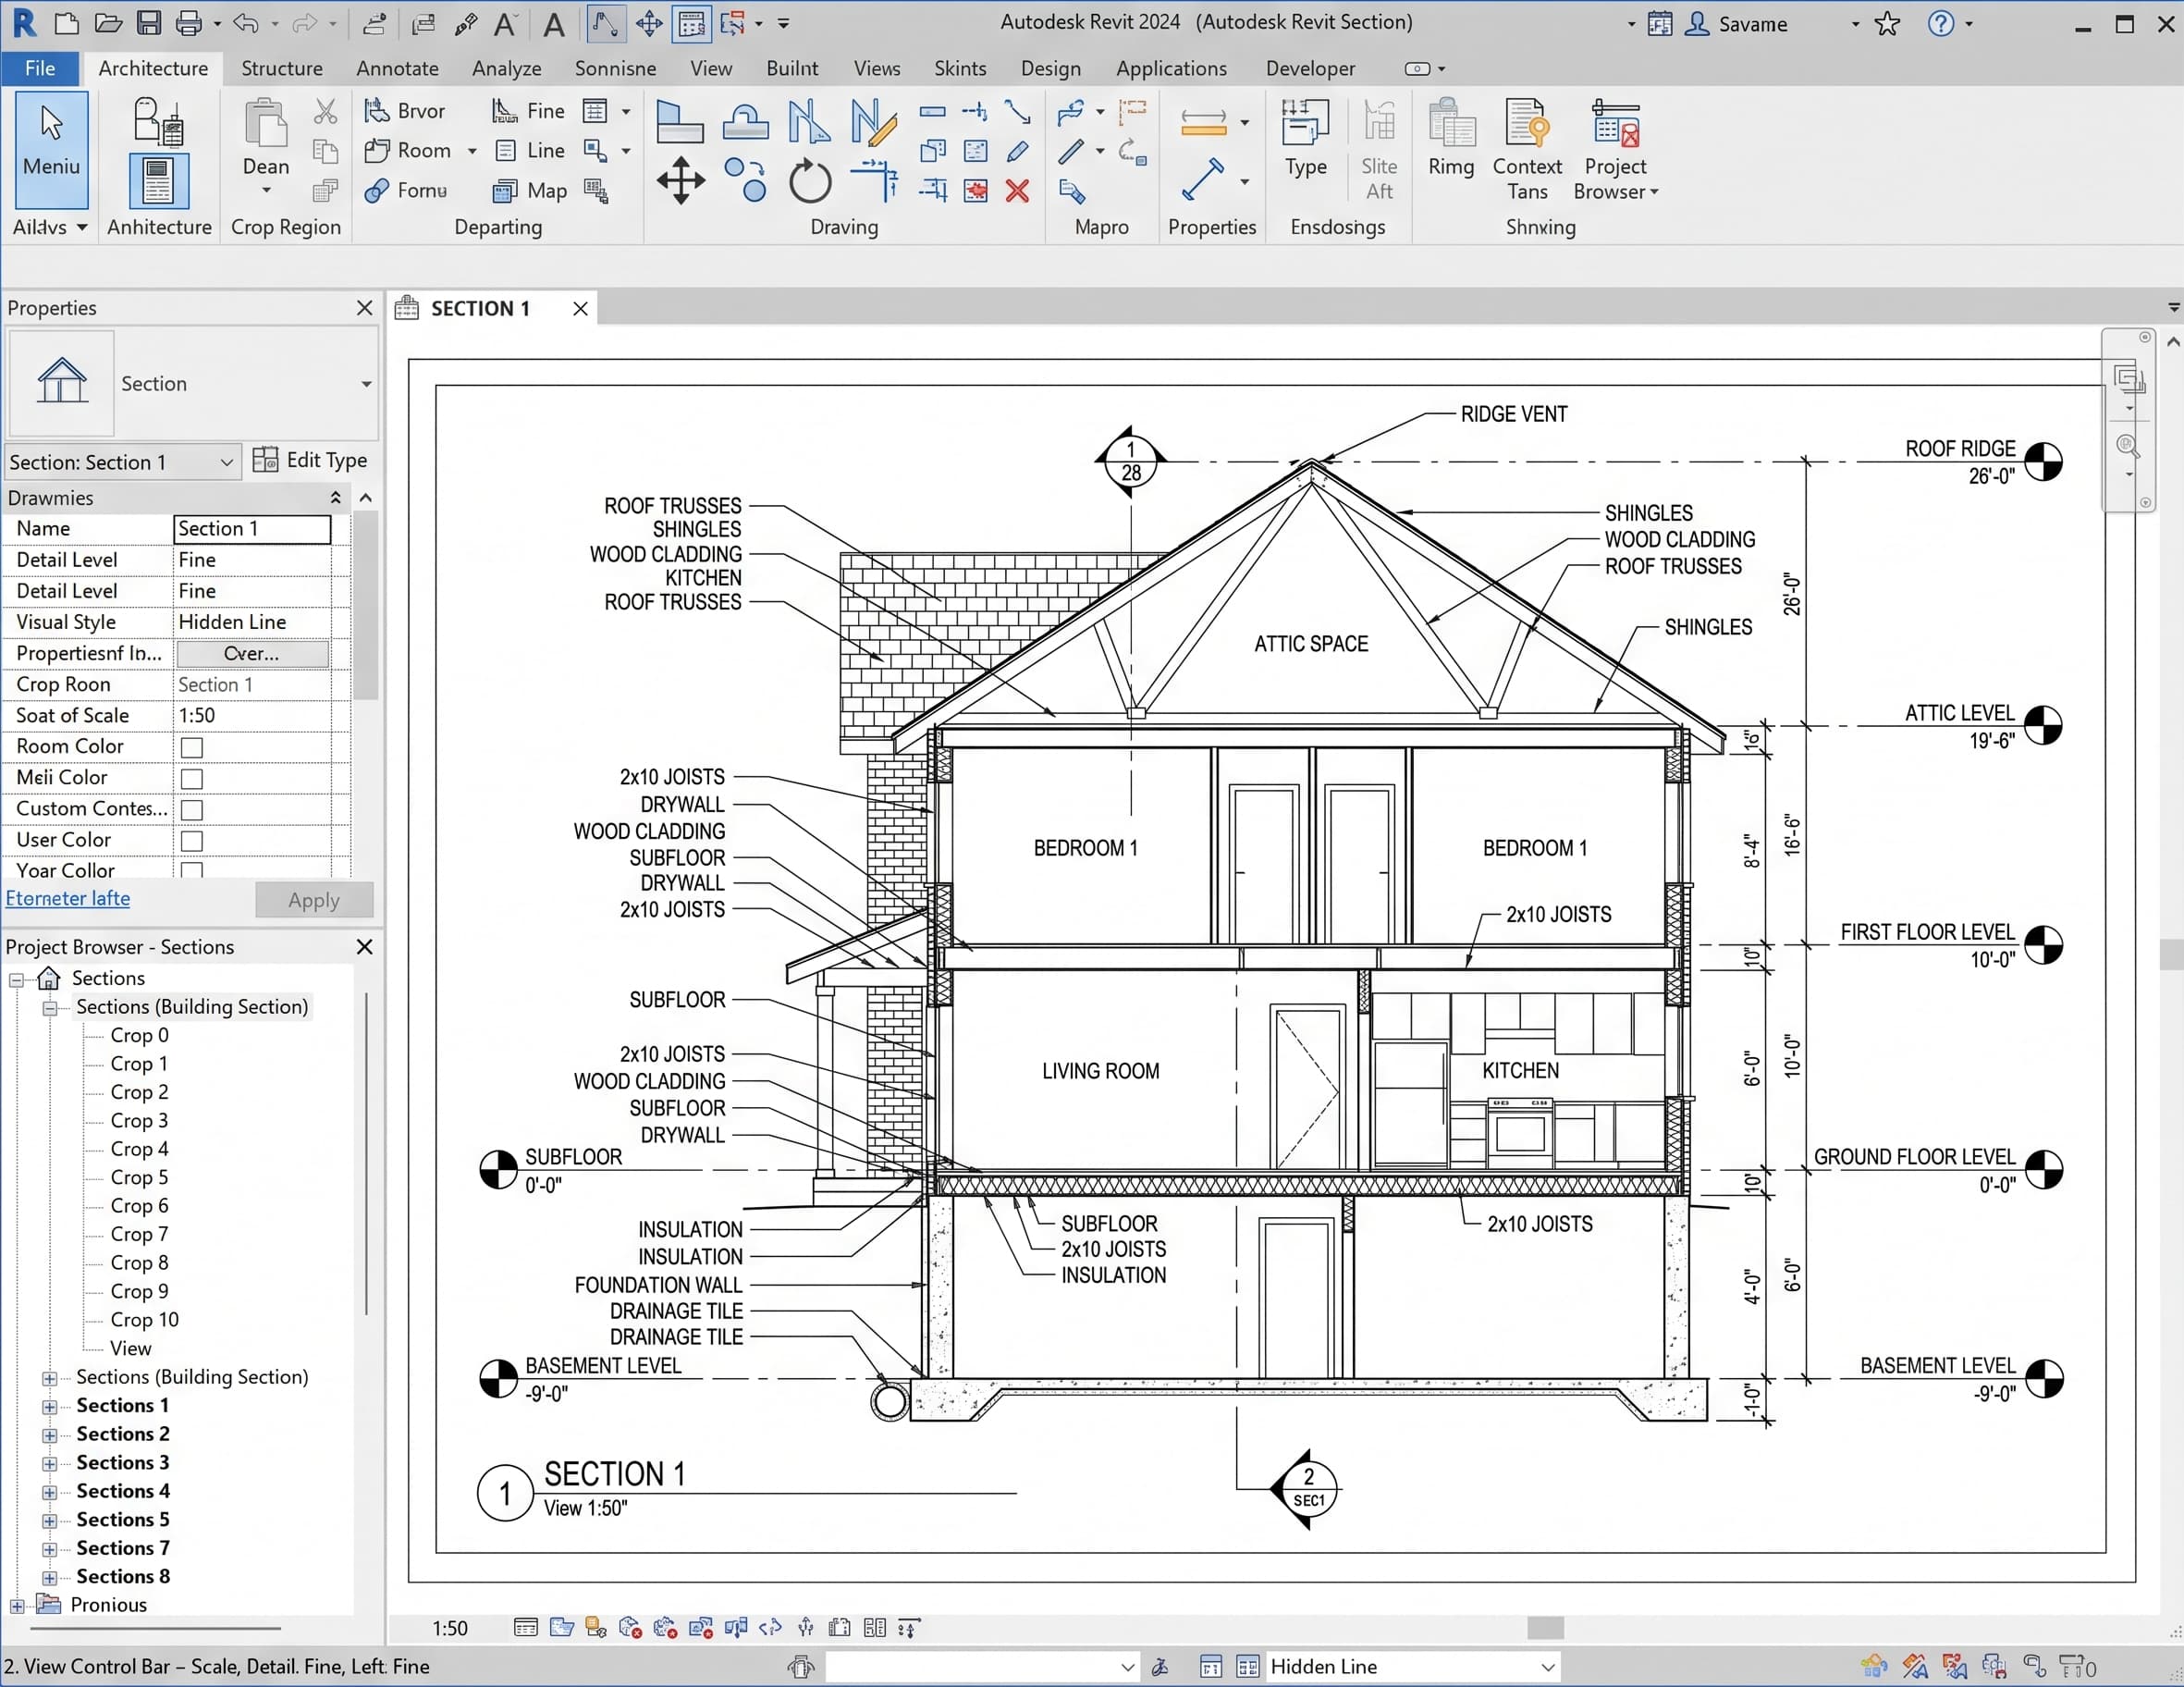Screen dimensions: 2184x1687
Task: Click the Bvror tool icon
Action: point(405,110)
